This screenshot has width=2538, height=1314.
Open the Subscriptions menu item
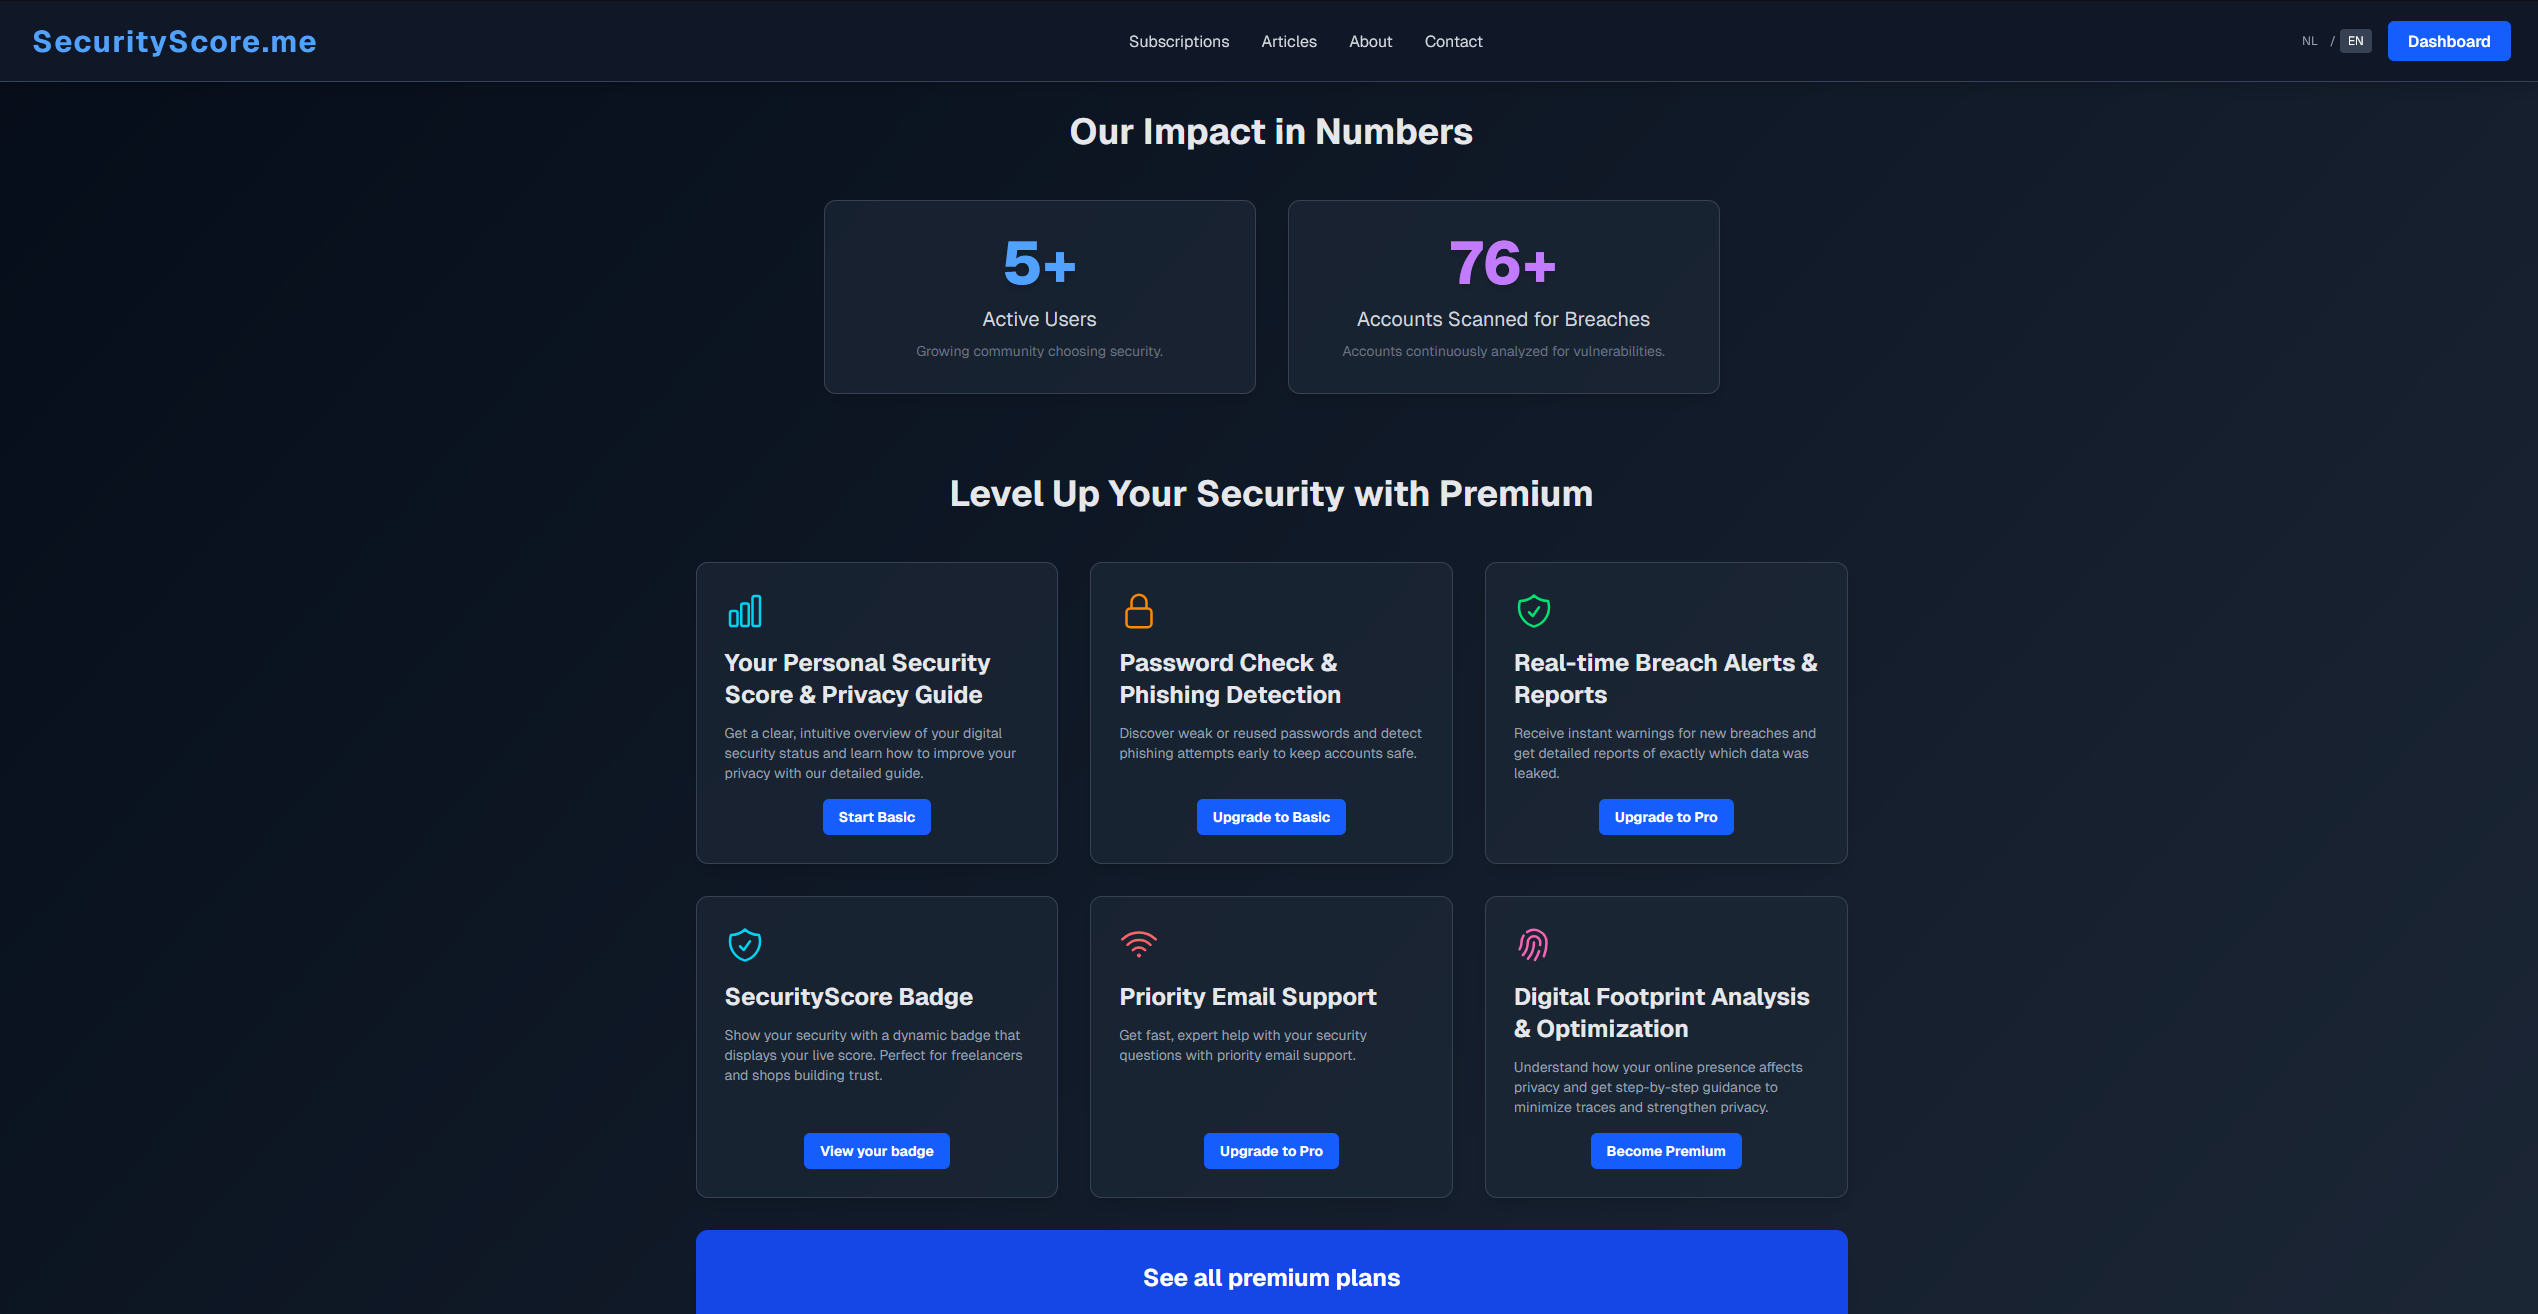[x=1178, y=41]
